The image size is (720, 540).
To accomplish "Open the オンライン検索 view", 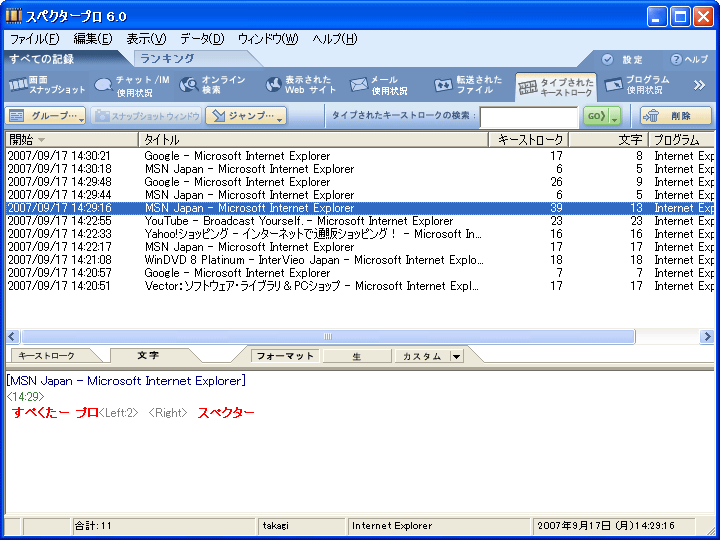I will click(x=213, y=85).
